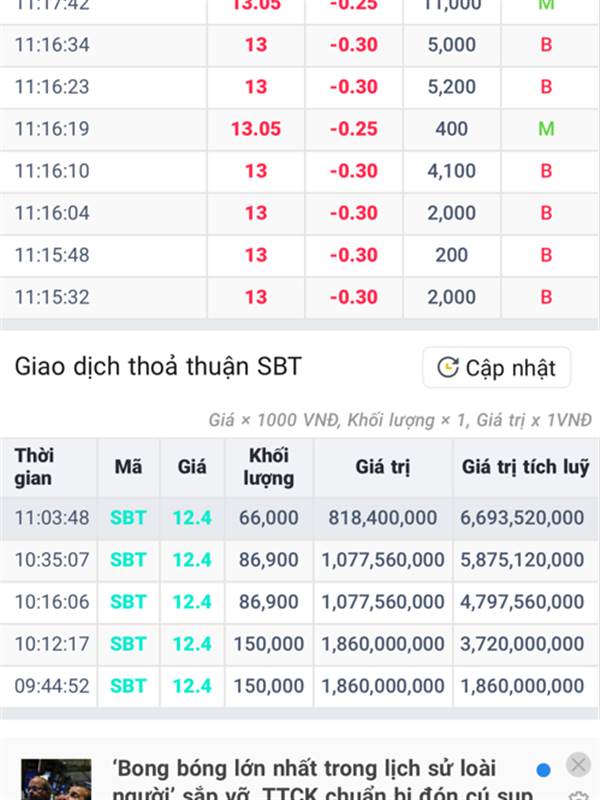Close the news ad banner
600x800 pixels.
(x=578, y=764)
